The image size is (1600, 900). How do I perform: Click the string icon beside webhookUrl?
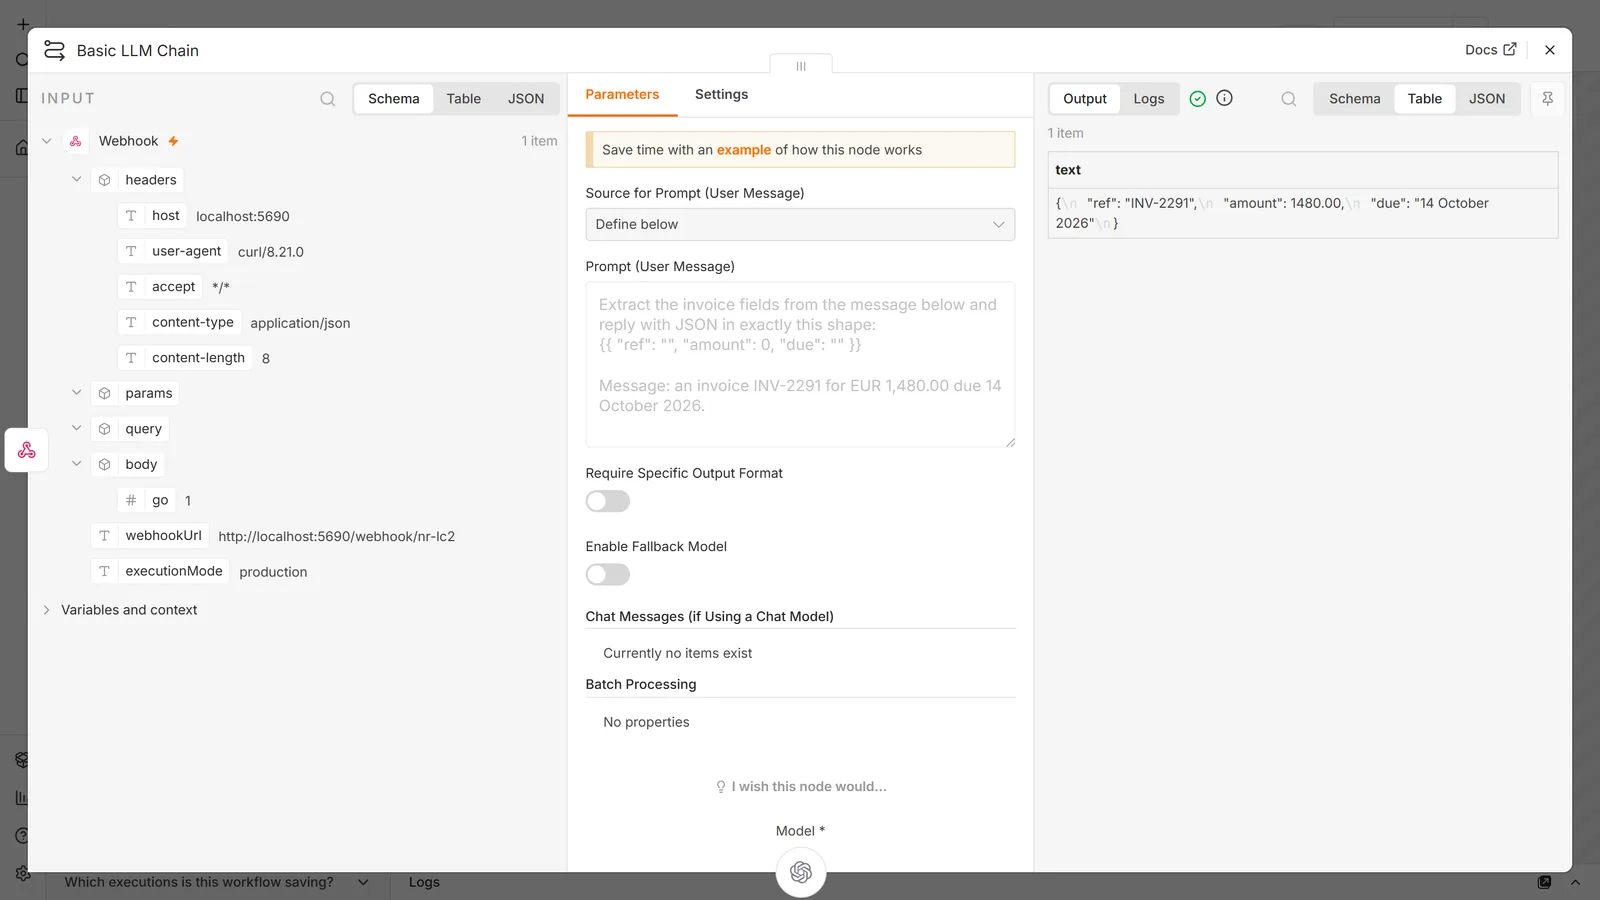(x=104, y=536)
